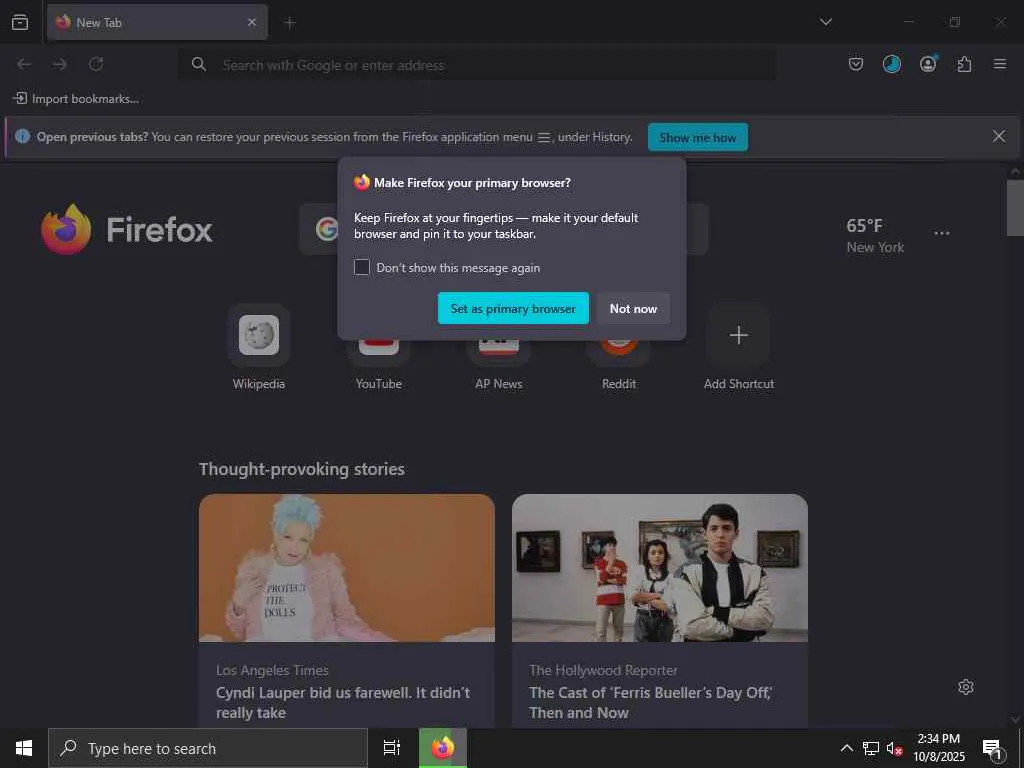Image resolution: width=1024 pixels, height=768 pixels.
Task: Click the network icon in system tray
Action: coord(871,748)
